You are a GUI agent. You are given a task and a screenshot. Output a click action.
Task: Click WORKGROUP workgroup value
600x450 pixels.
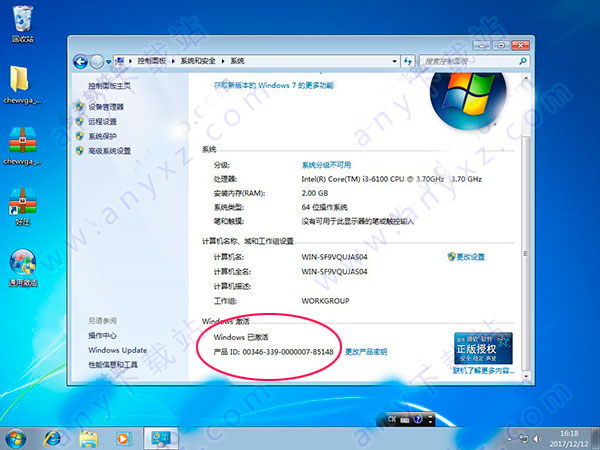pyautogui.click(x=325, y=301)
